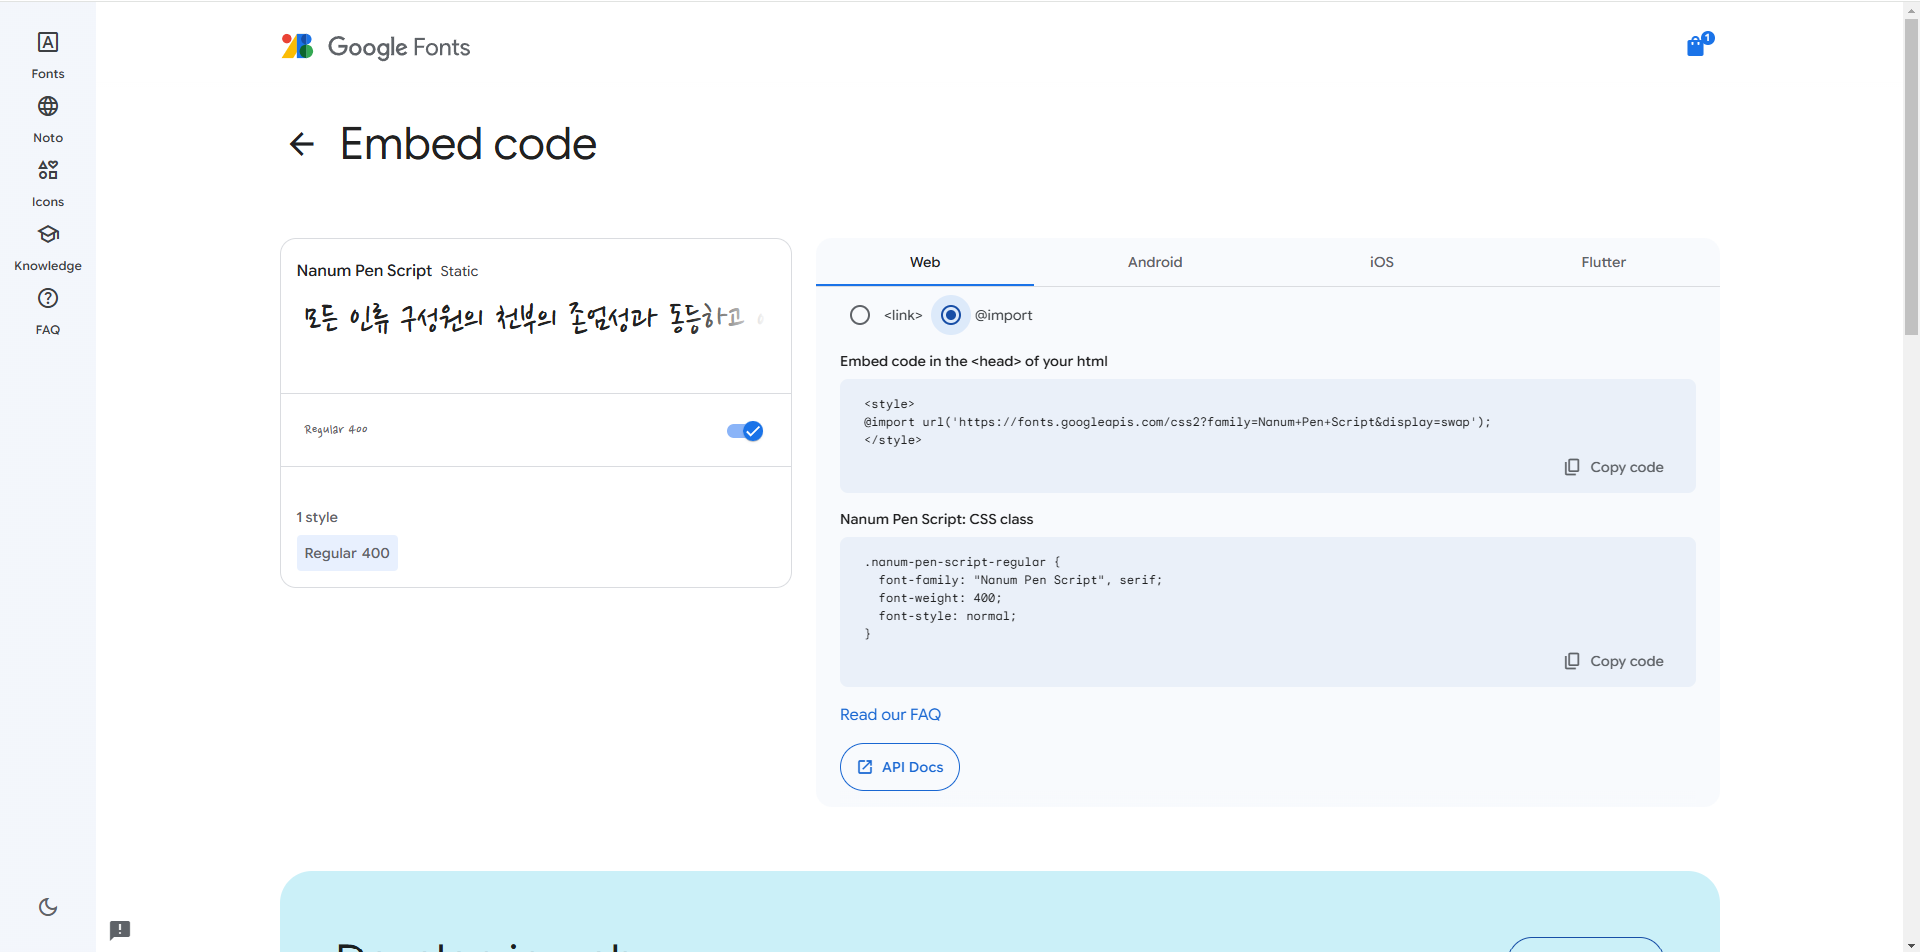Viewport: 1920px width, 952px height.
Task: Click the Regular 400 style chip
Action: click(x=347, y=553)
